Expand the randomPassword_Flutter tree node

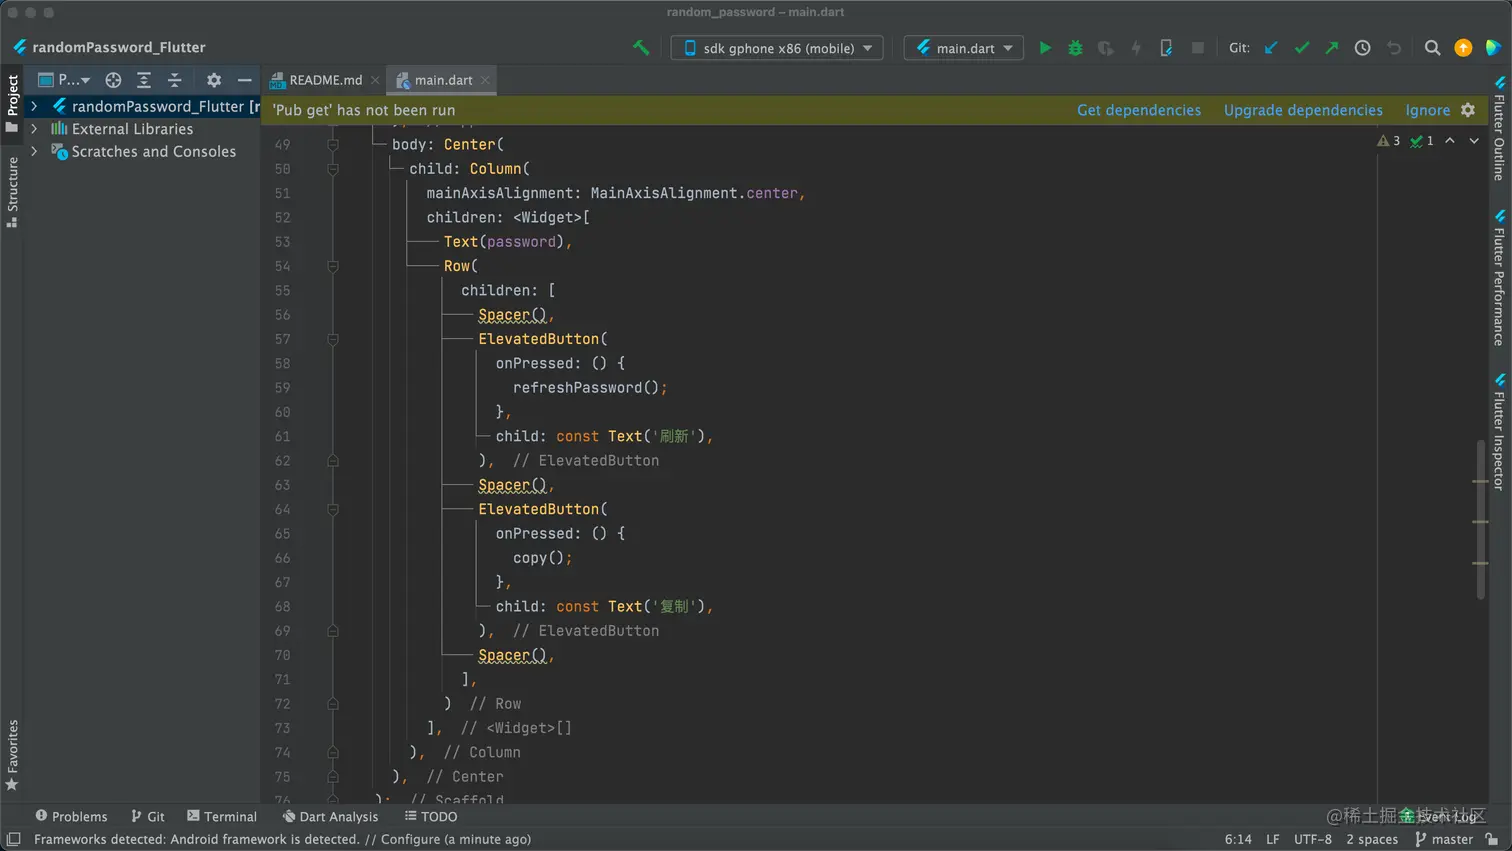(34, 106)
